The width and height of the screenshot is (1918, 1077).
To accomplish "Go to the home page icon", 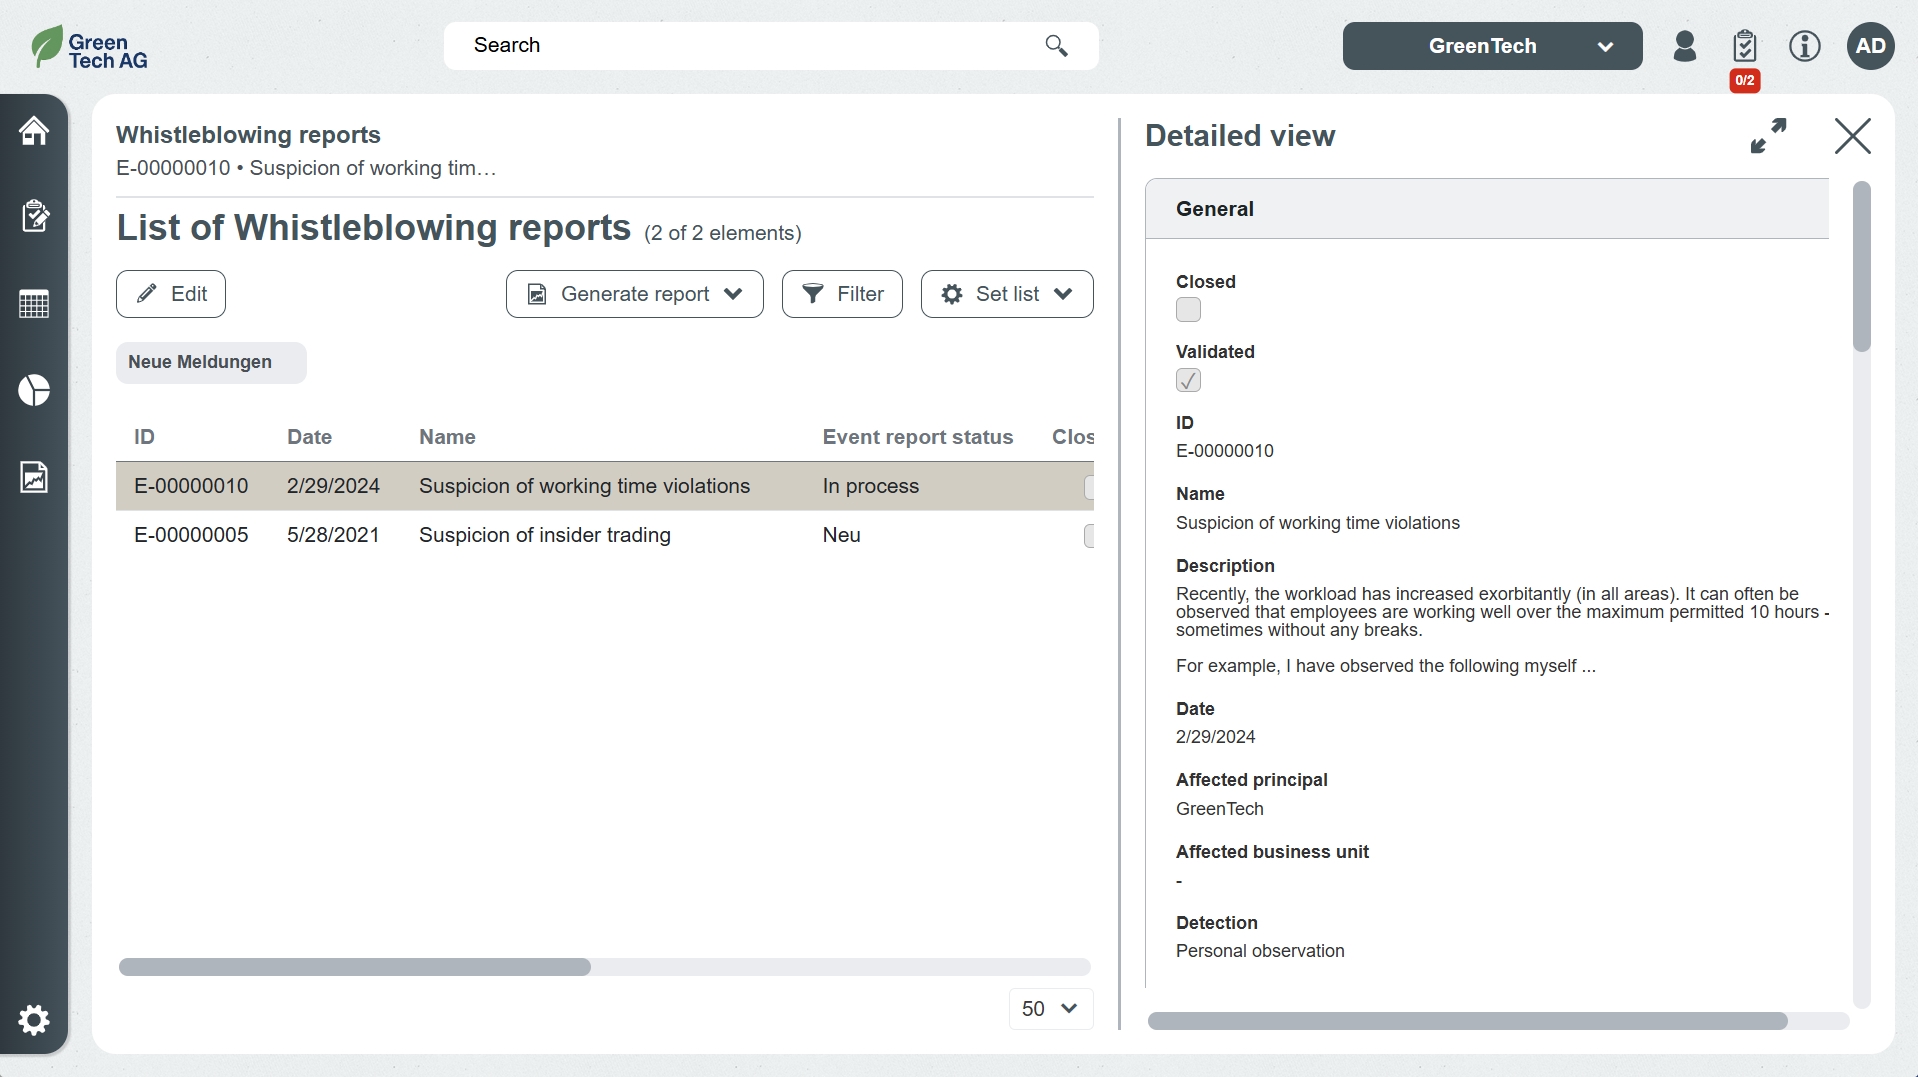I will click(34, 131).
